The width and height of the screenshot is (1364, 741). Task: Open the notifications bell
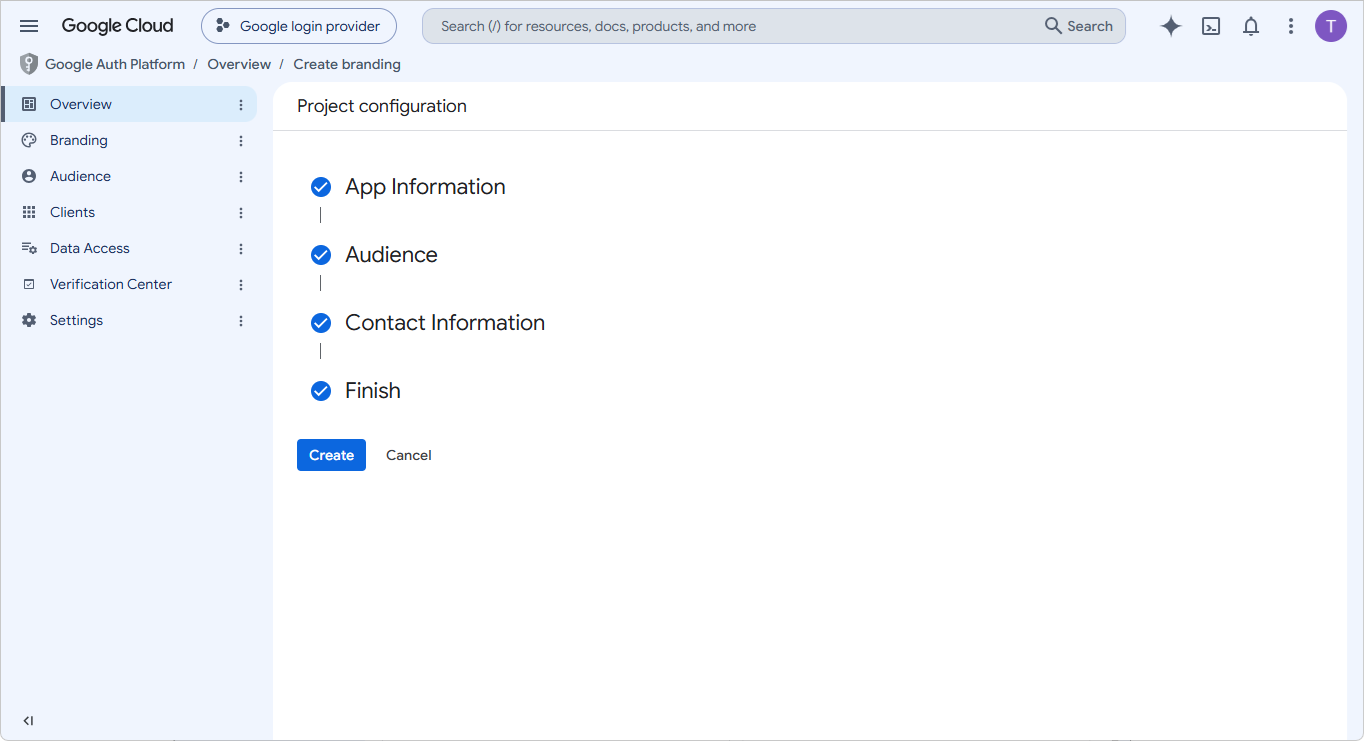click(x=1251, y=26)
